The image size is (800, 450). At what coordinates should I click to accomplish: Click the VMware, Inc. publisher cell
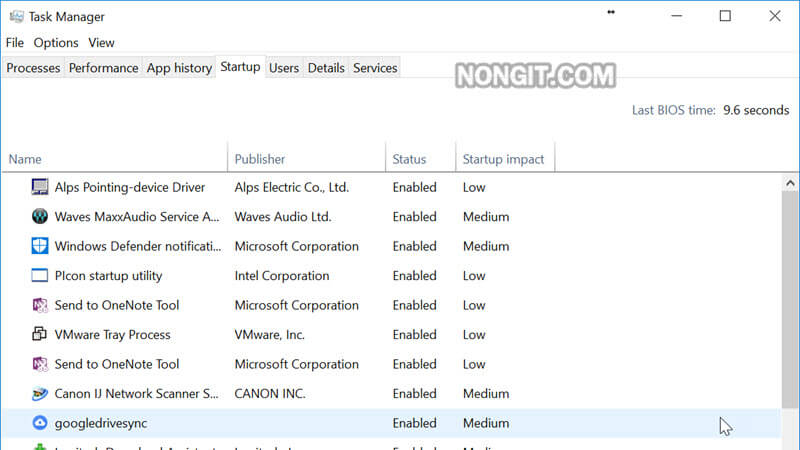(x=269, y=335)
